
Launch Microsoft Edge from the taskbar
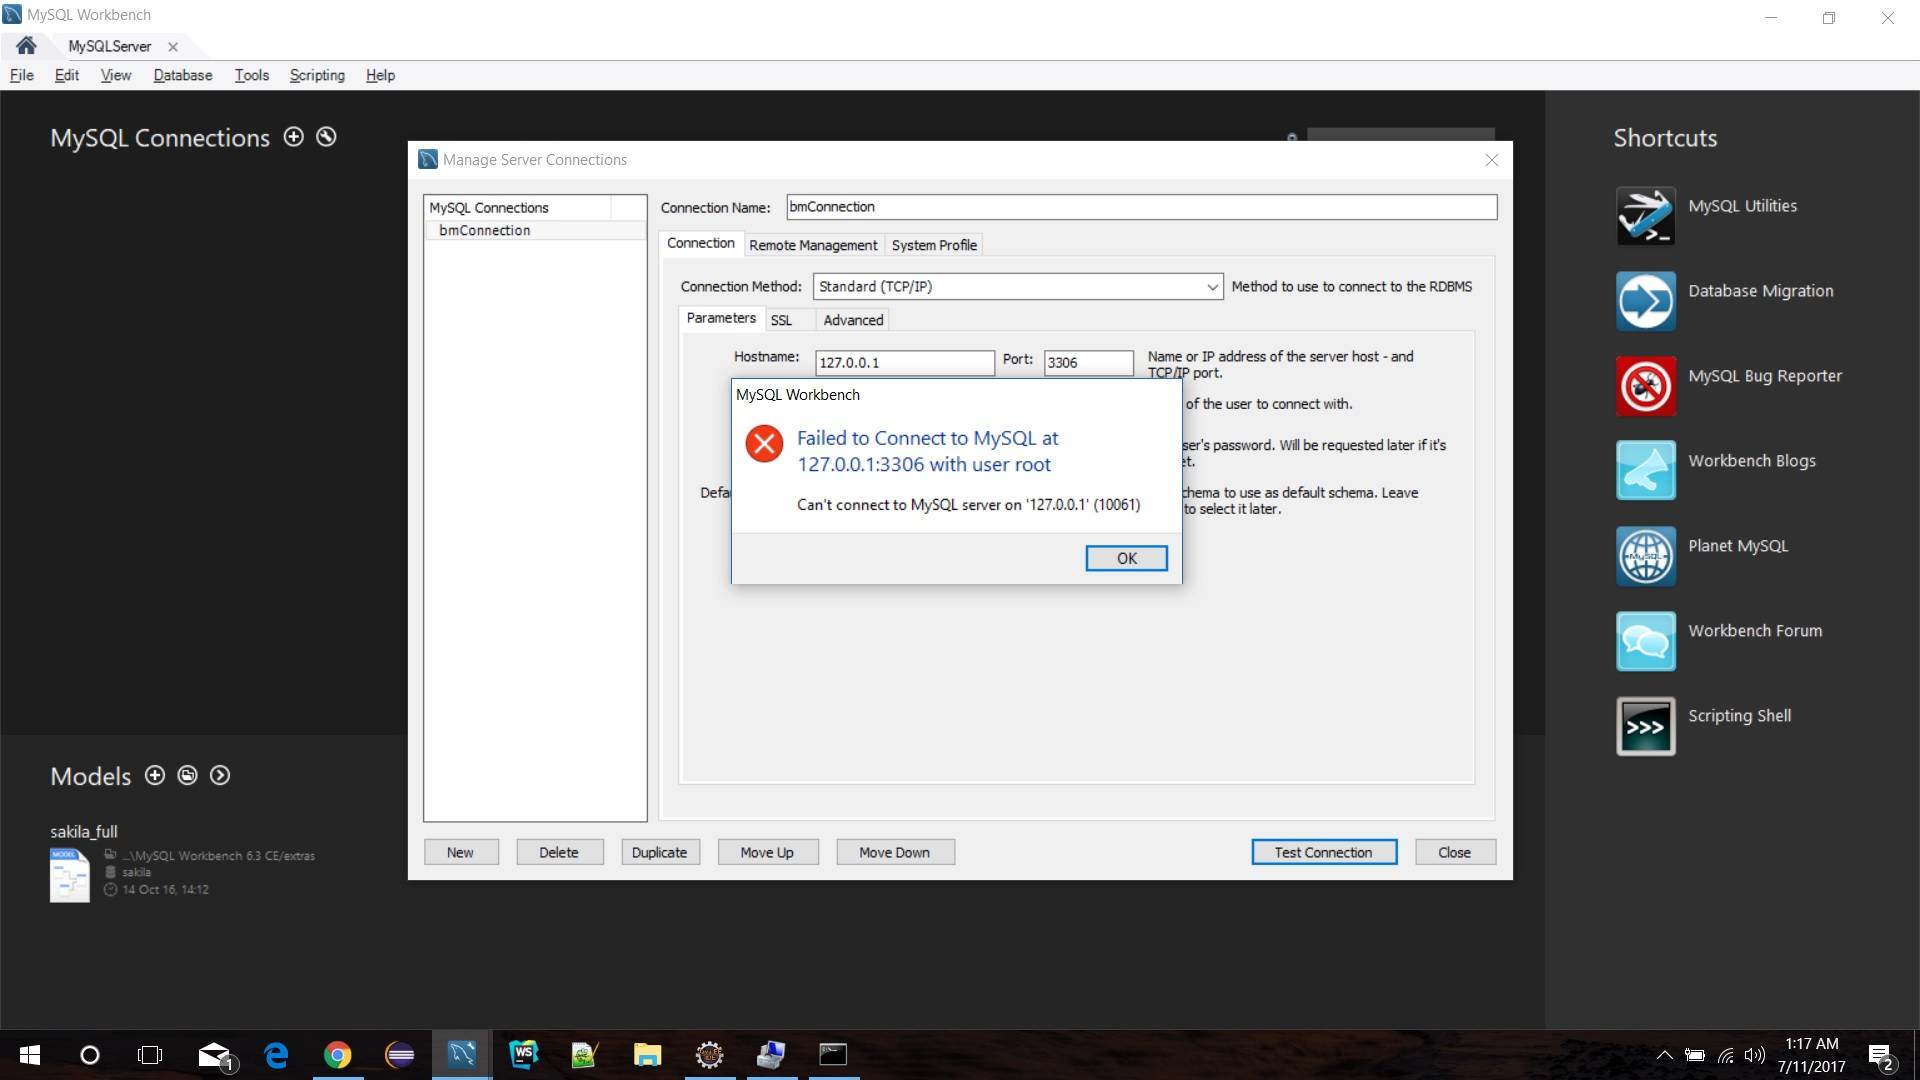[x=276, y=1055]
